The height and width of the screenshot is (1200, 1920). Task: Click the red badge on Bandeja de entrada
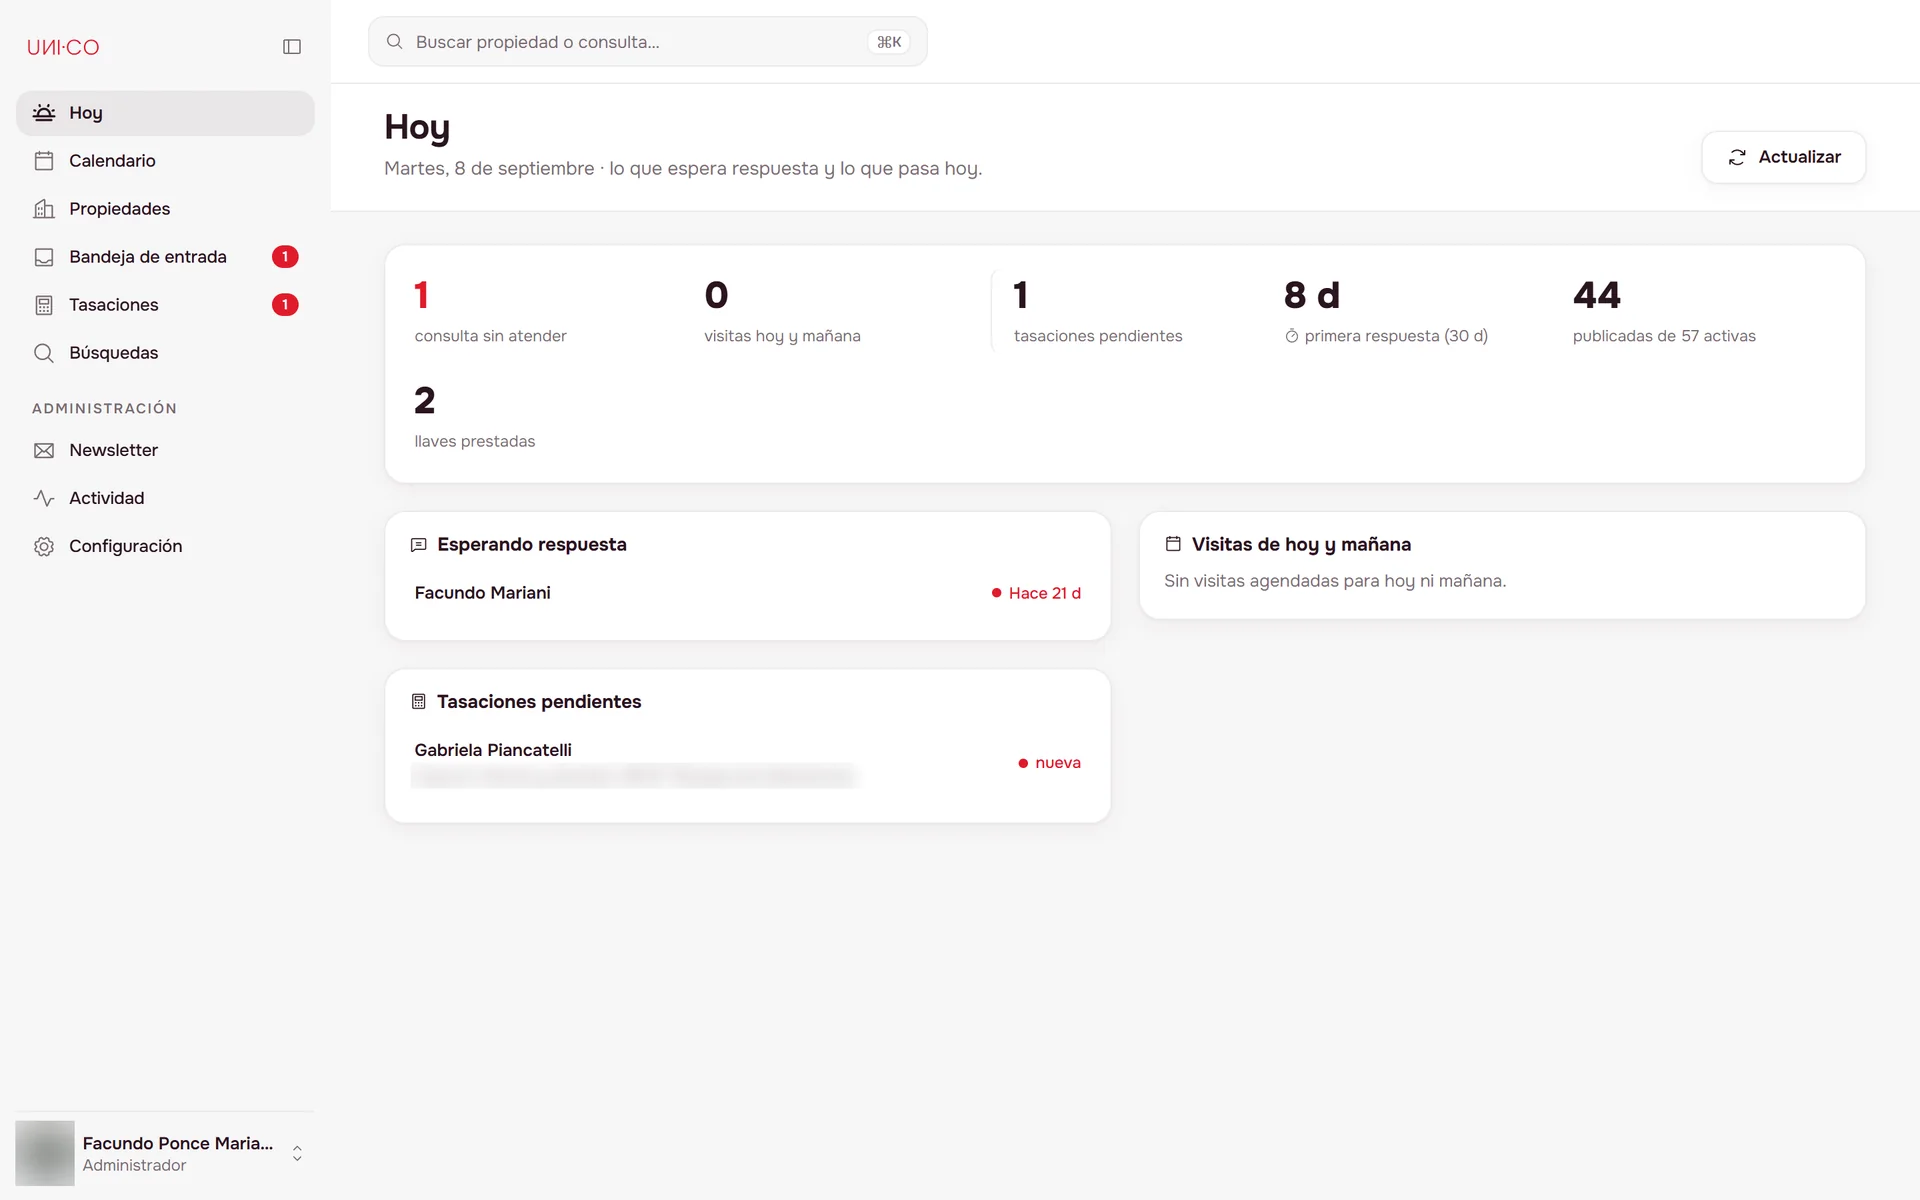[285, 257]
